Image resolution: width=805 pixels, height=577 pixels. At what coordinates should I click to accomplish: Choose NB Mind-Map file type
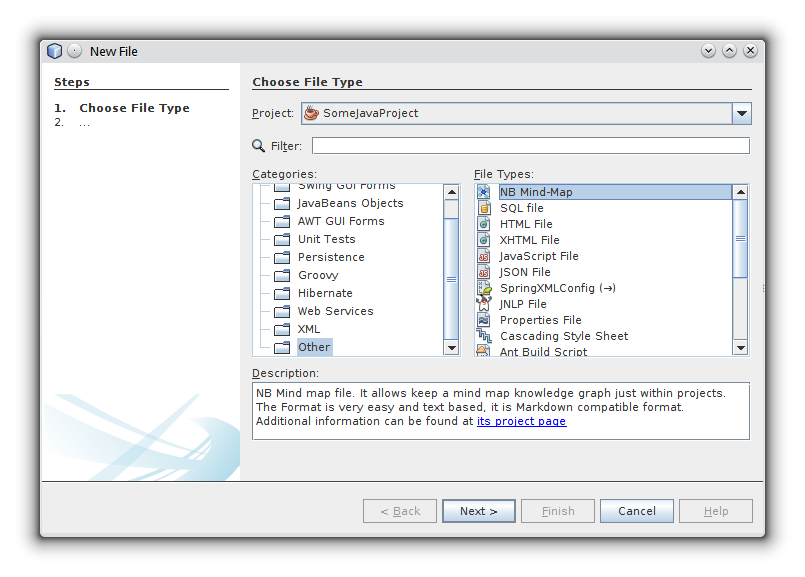(x=604, y=192)
